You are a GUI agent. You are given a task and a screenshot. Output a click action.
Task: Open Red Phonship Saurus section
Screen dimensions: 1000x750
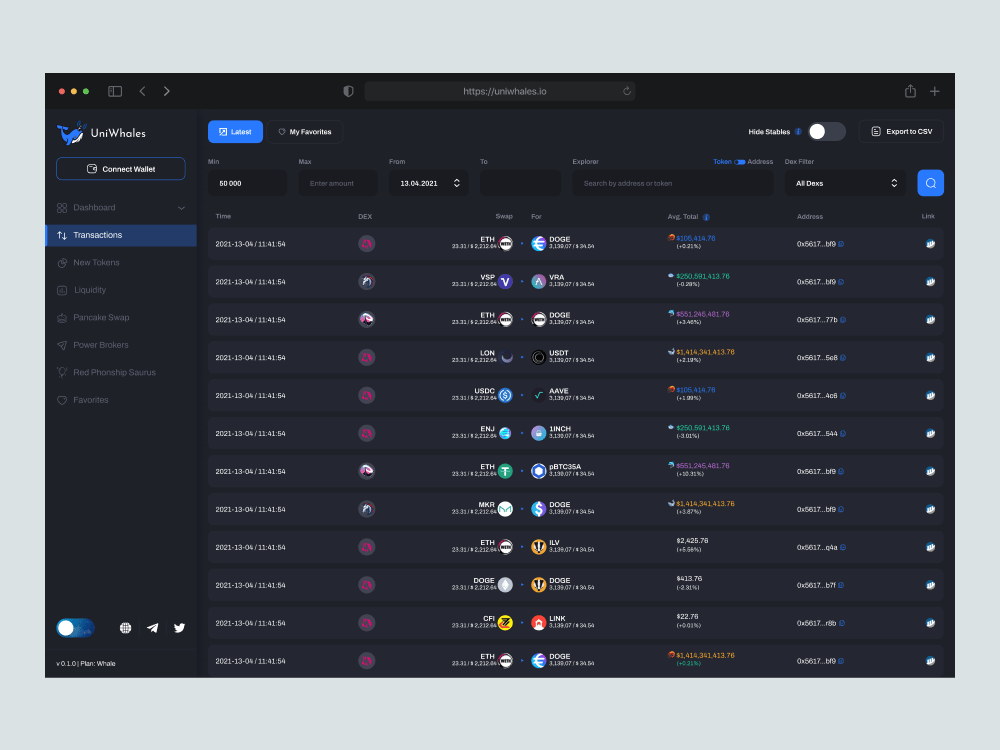(x=114, y=372)
